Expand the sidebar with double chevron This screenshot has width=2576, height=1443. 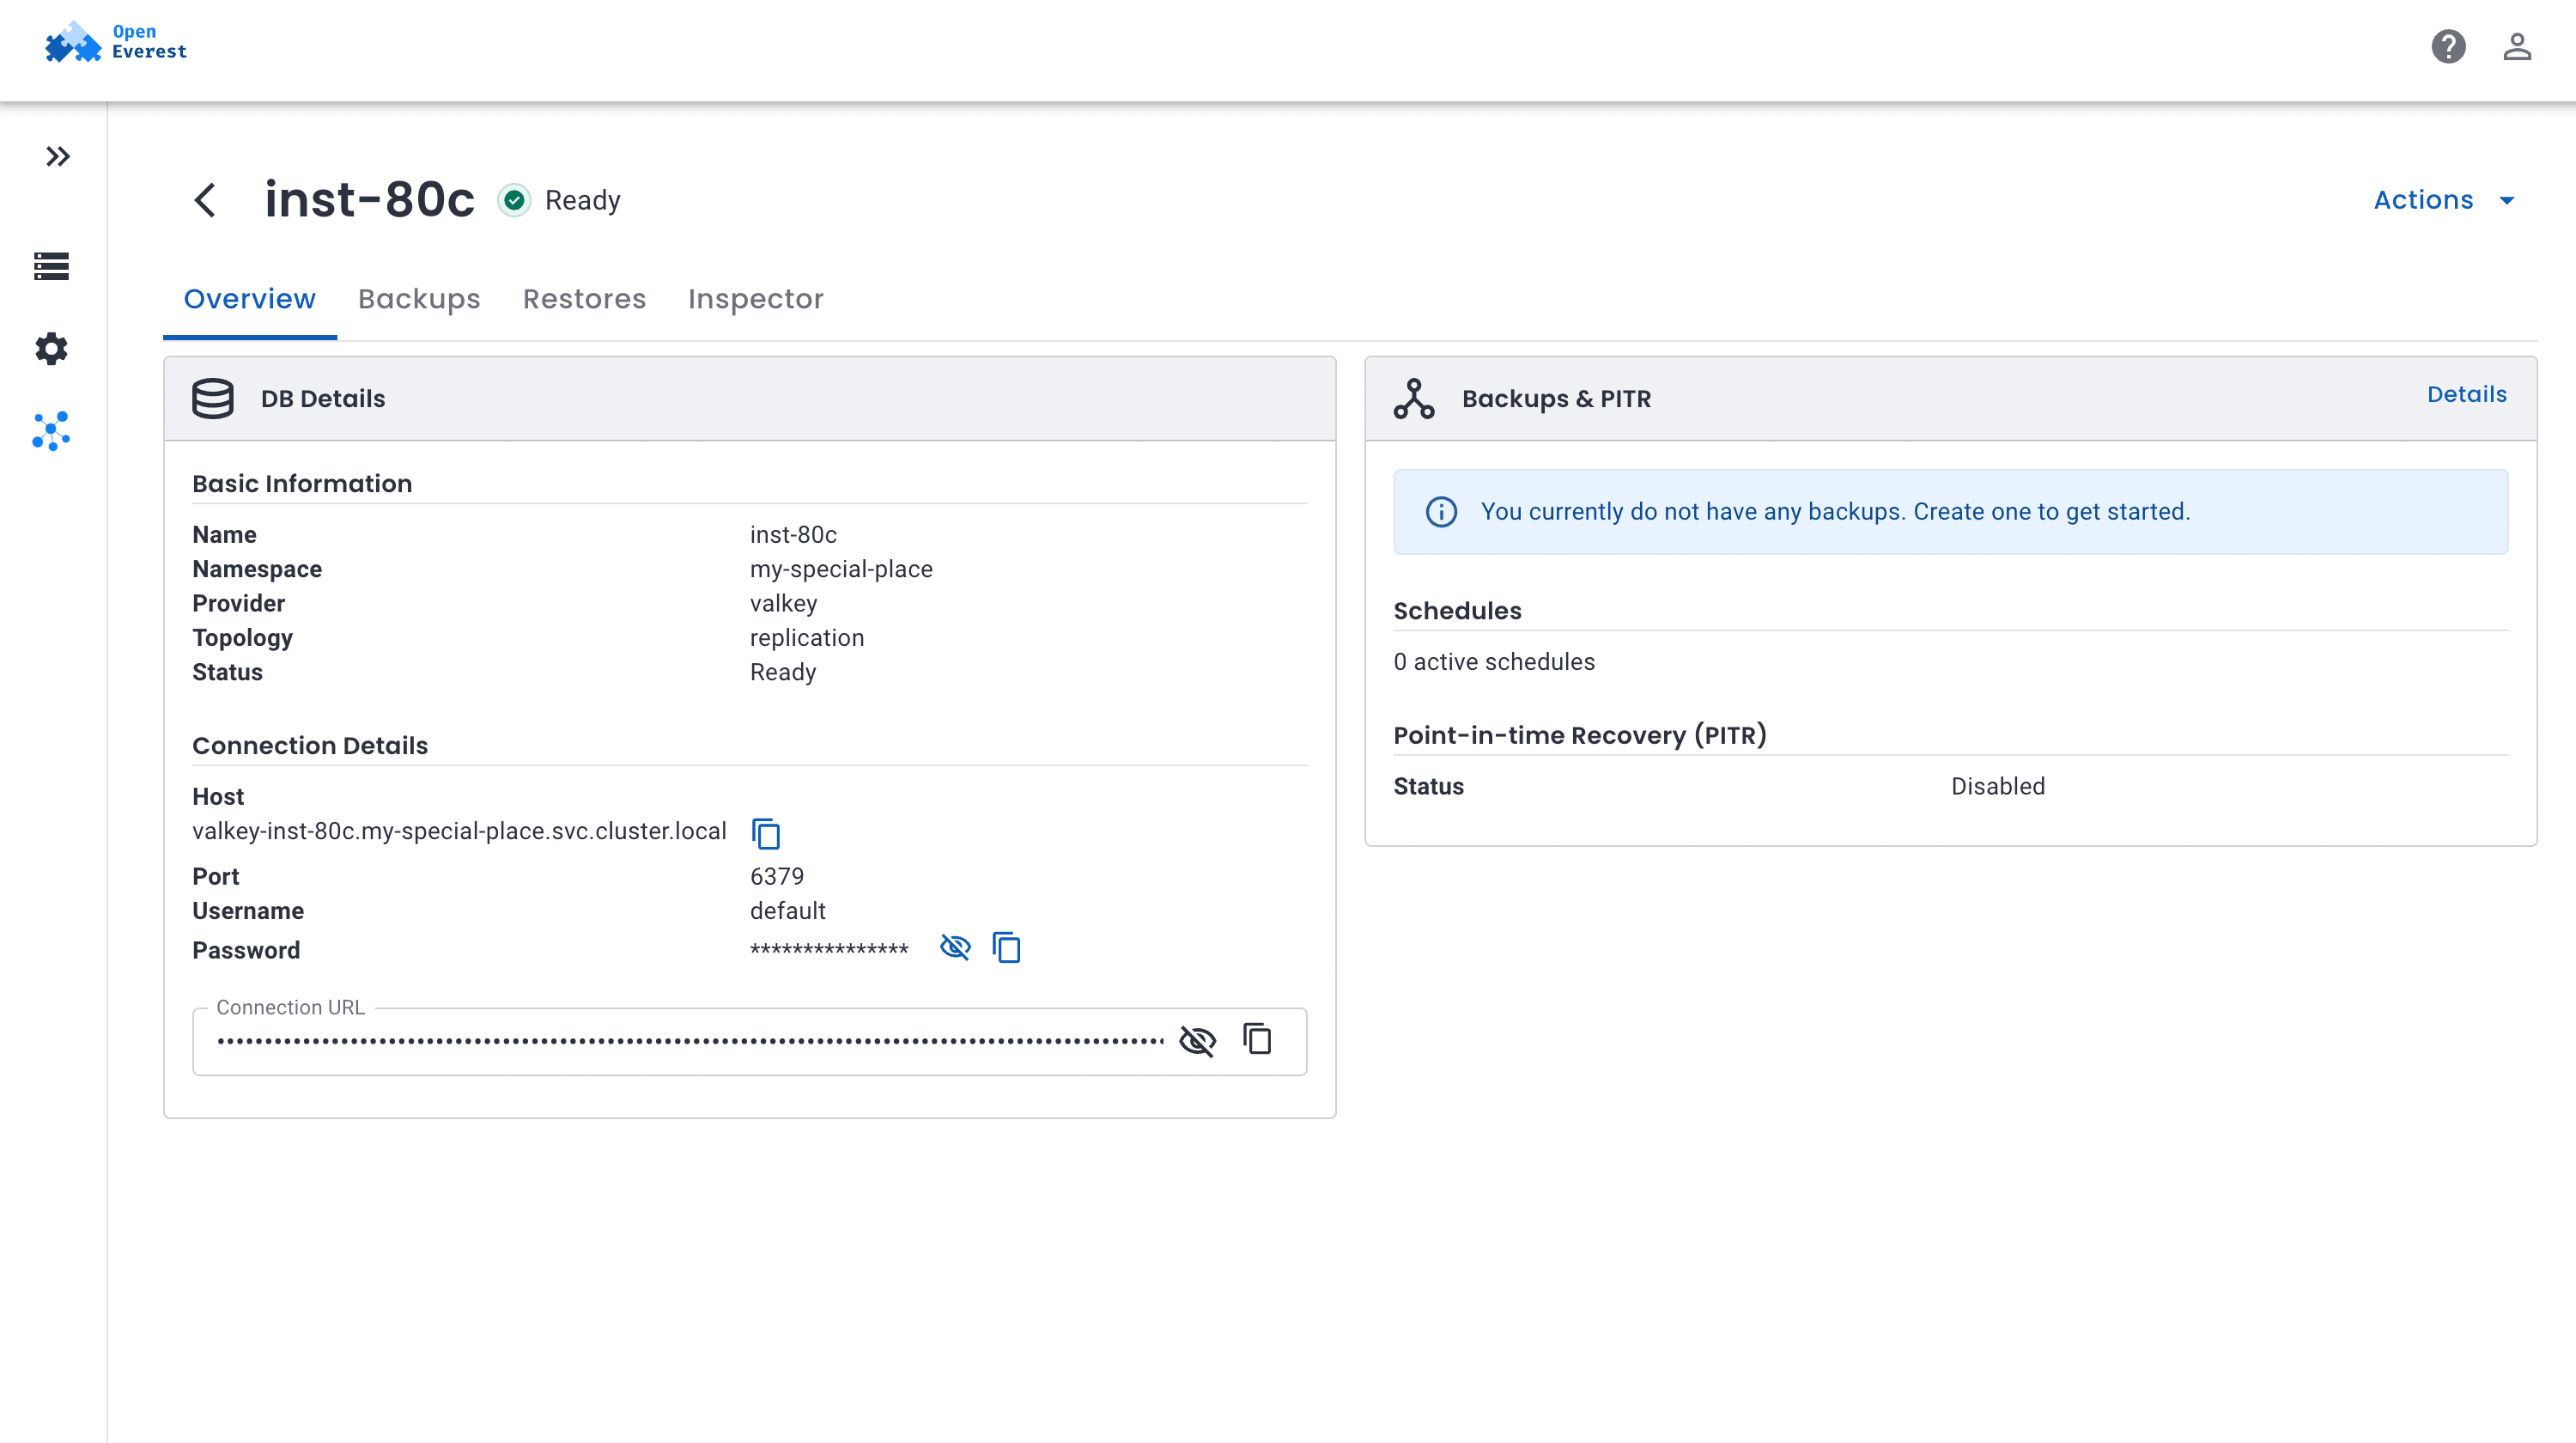(58, 157)
